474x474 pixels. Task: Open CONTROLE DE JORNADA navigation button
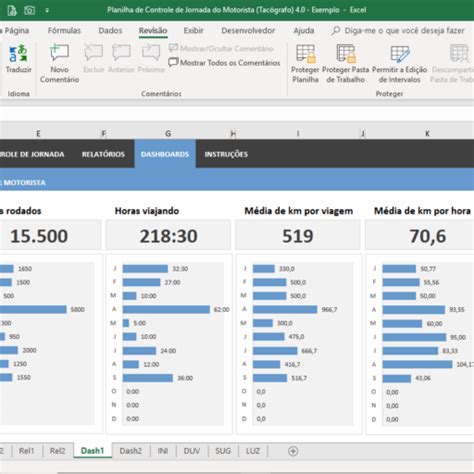32,154
